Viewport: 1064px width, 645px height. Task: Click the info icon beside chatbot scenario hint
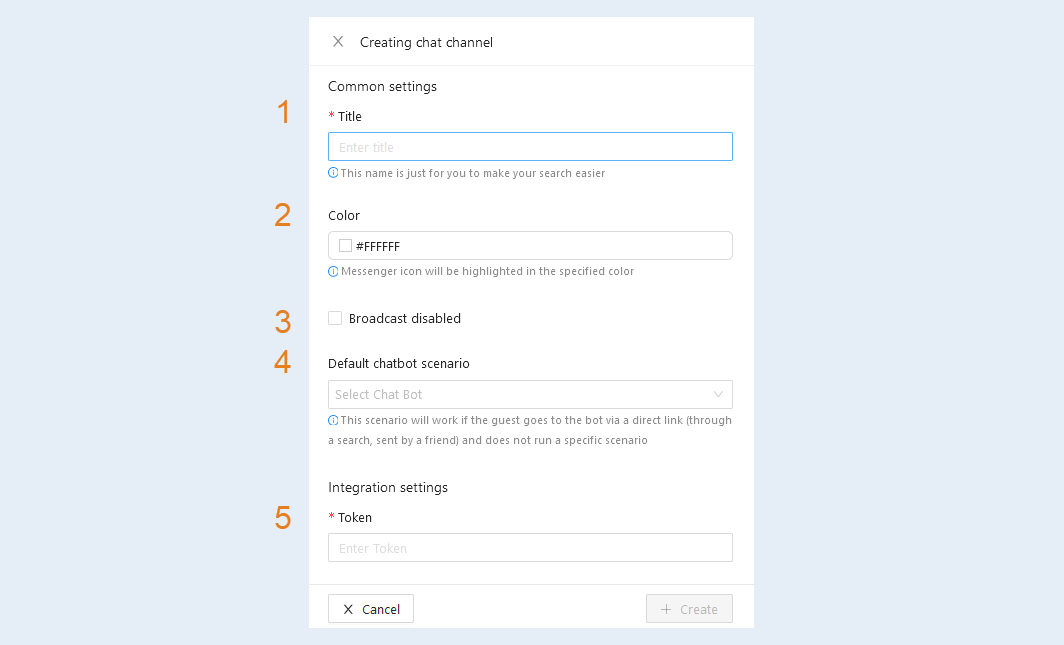point(333,421)
